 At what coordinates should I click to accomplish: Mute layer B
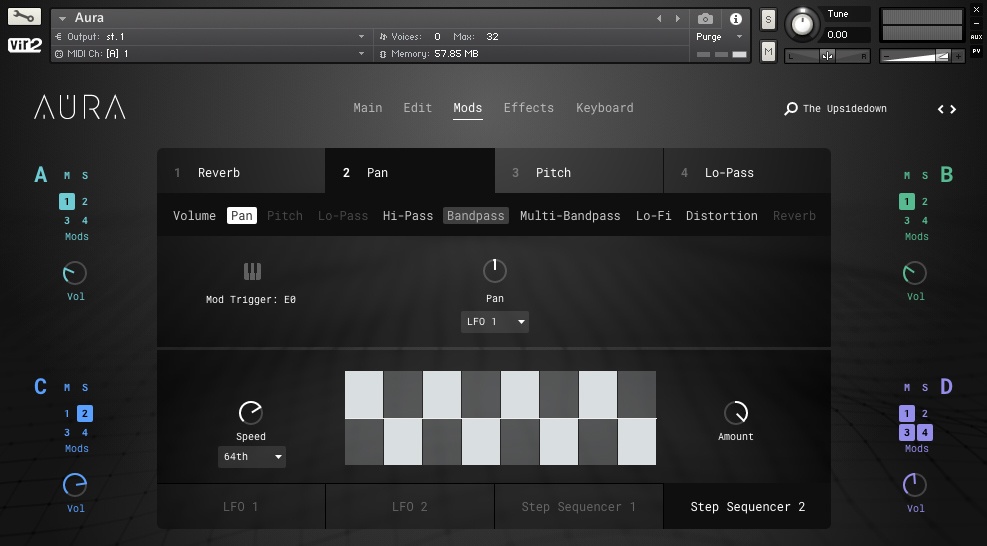[906, 176]
